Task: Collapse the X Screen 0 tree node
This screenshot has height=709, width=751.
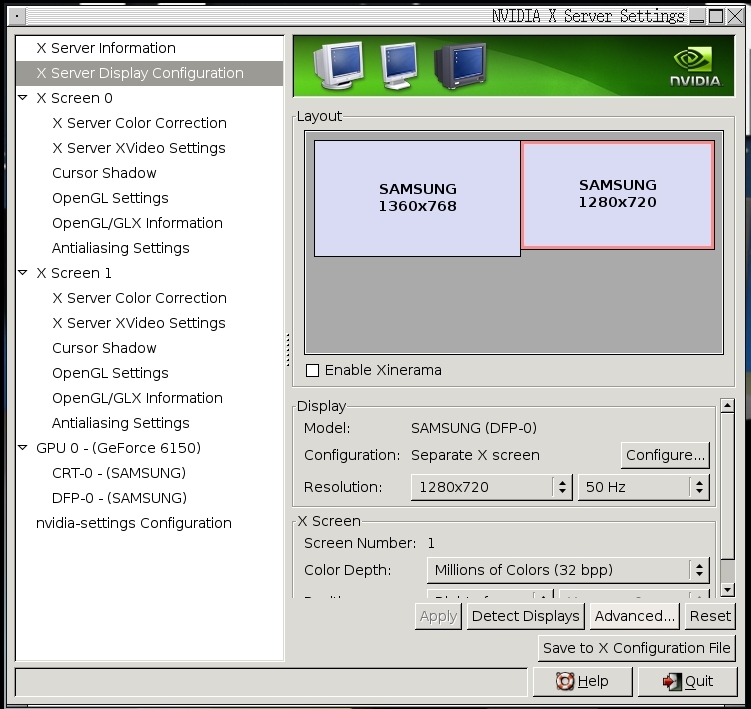Action: click(x=23, y=98)
